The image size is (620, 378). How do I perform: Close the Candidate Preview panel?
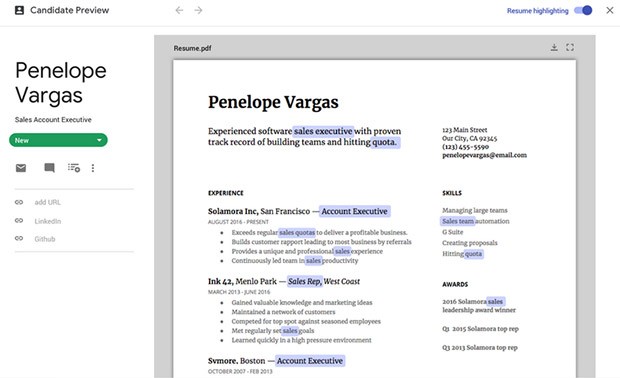610,10
